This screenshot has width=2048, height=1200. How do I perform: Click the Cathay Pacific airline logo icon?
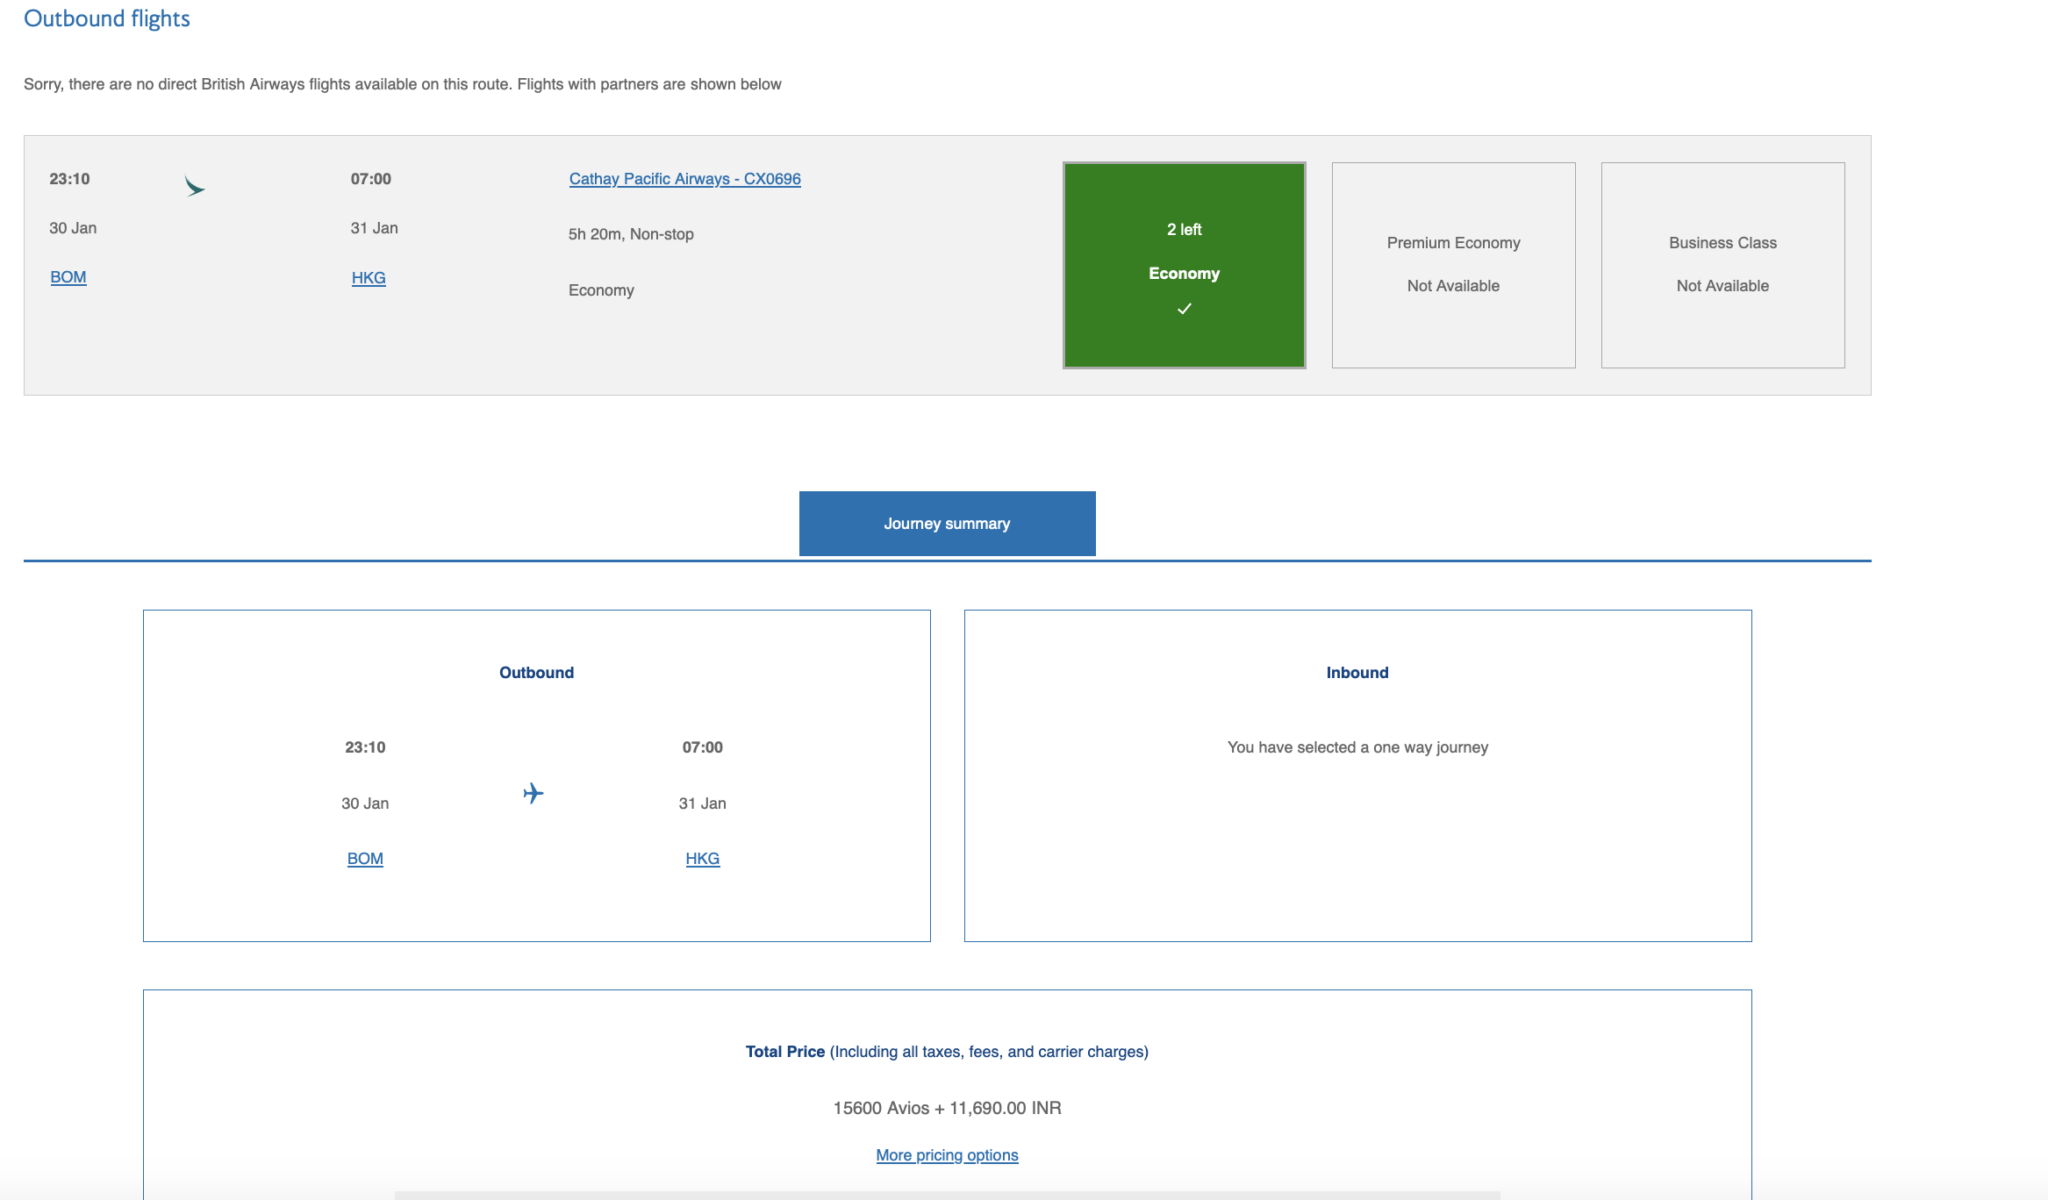point(194,186)
